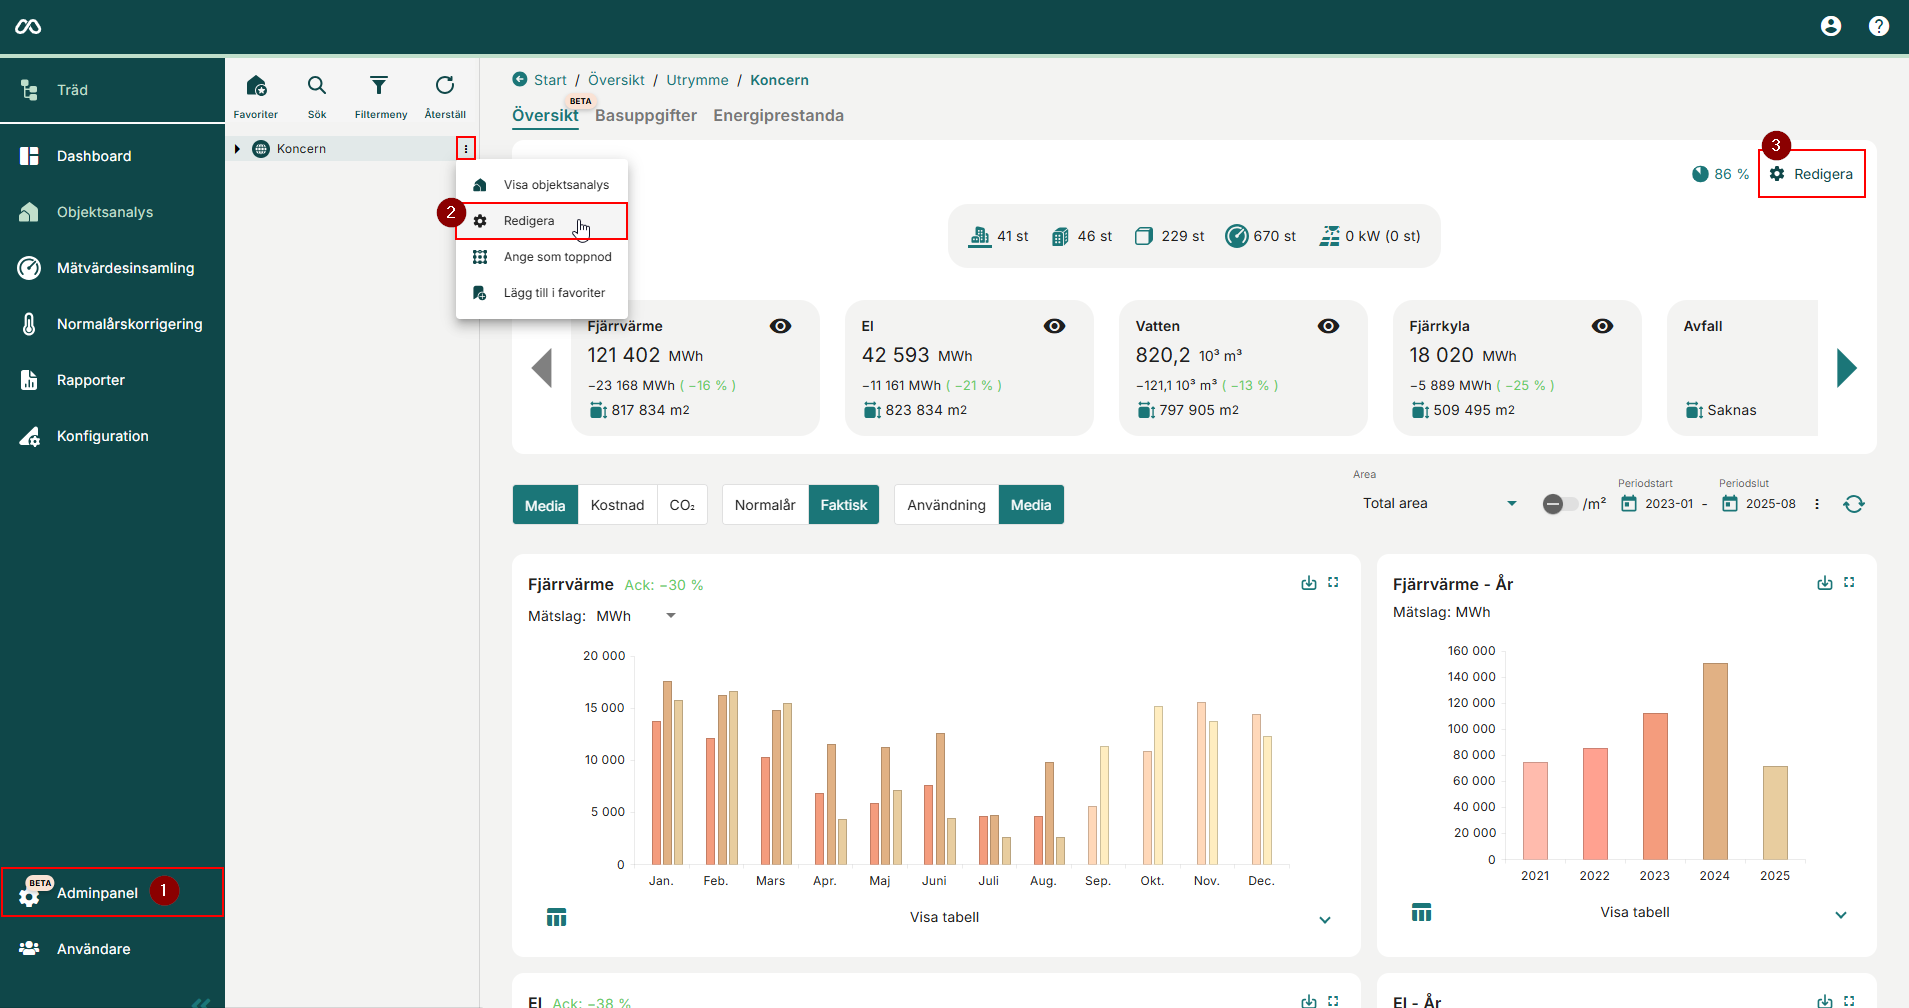Go to Rapporter via the sidebar icon
The height and width of the screenshot is (1008, 1909).
point(92,379)
